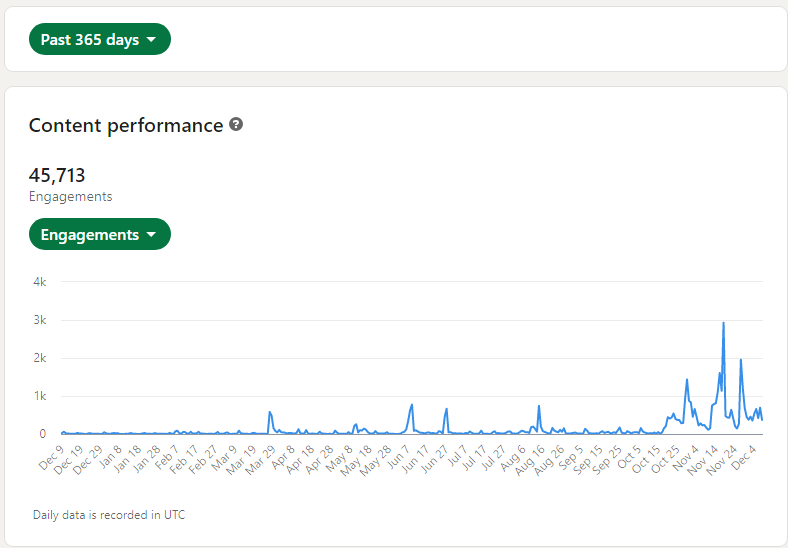Click the Mar 29 x-axis label

pos(260,460)
